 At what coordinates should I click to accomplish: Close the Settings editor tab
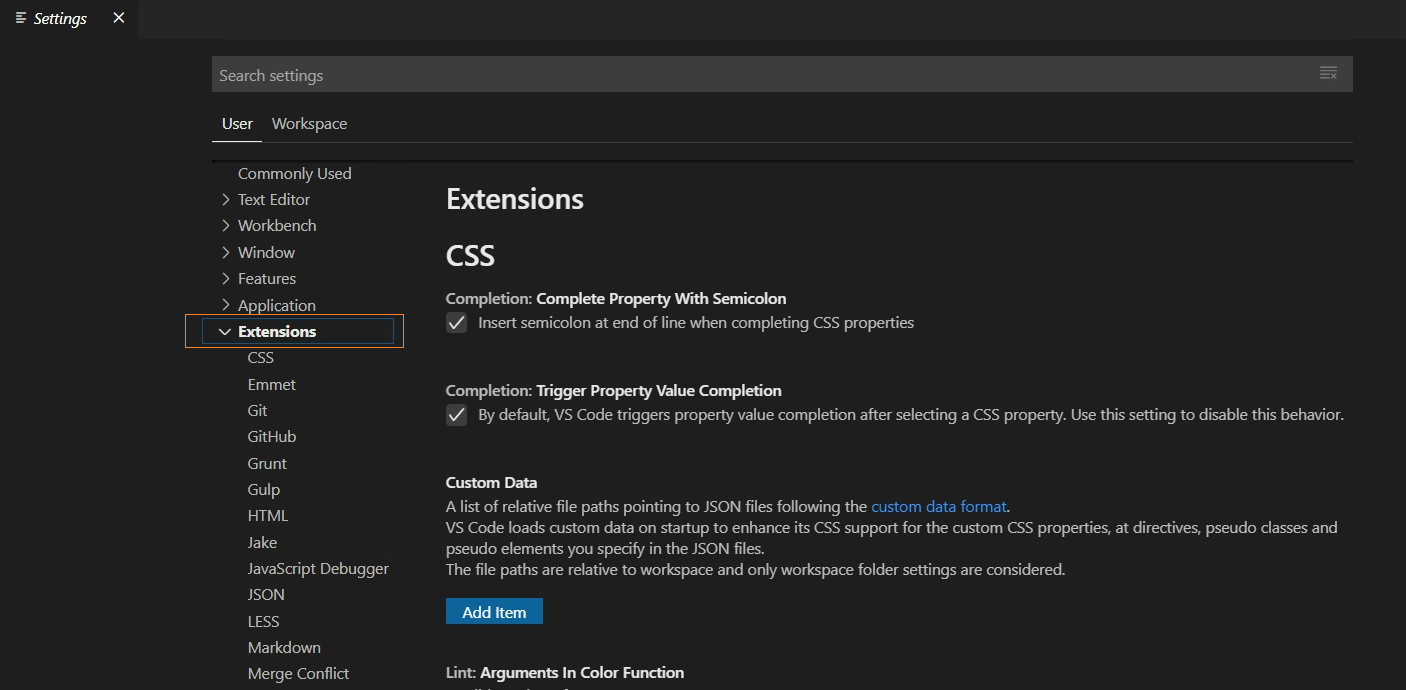pyautogui.click(x=119, y=18)
